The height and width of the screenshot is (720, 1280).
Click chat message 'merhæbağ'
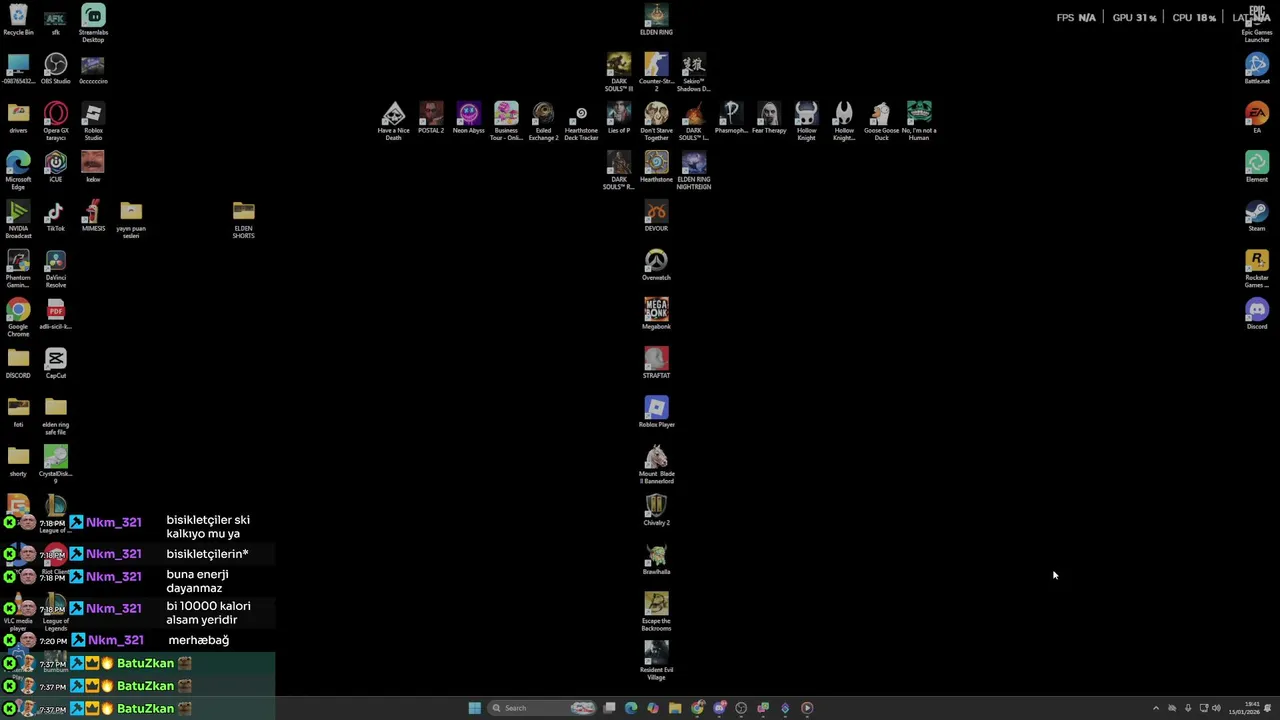(x=199, y=640)
